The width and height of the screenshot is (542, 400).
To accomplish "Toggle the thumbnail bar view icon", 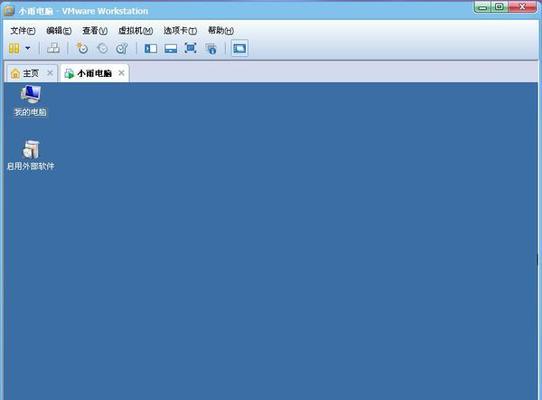I will [x=171, y=48].
